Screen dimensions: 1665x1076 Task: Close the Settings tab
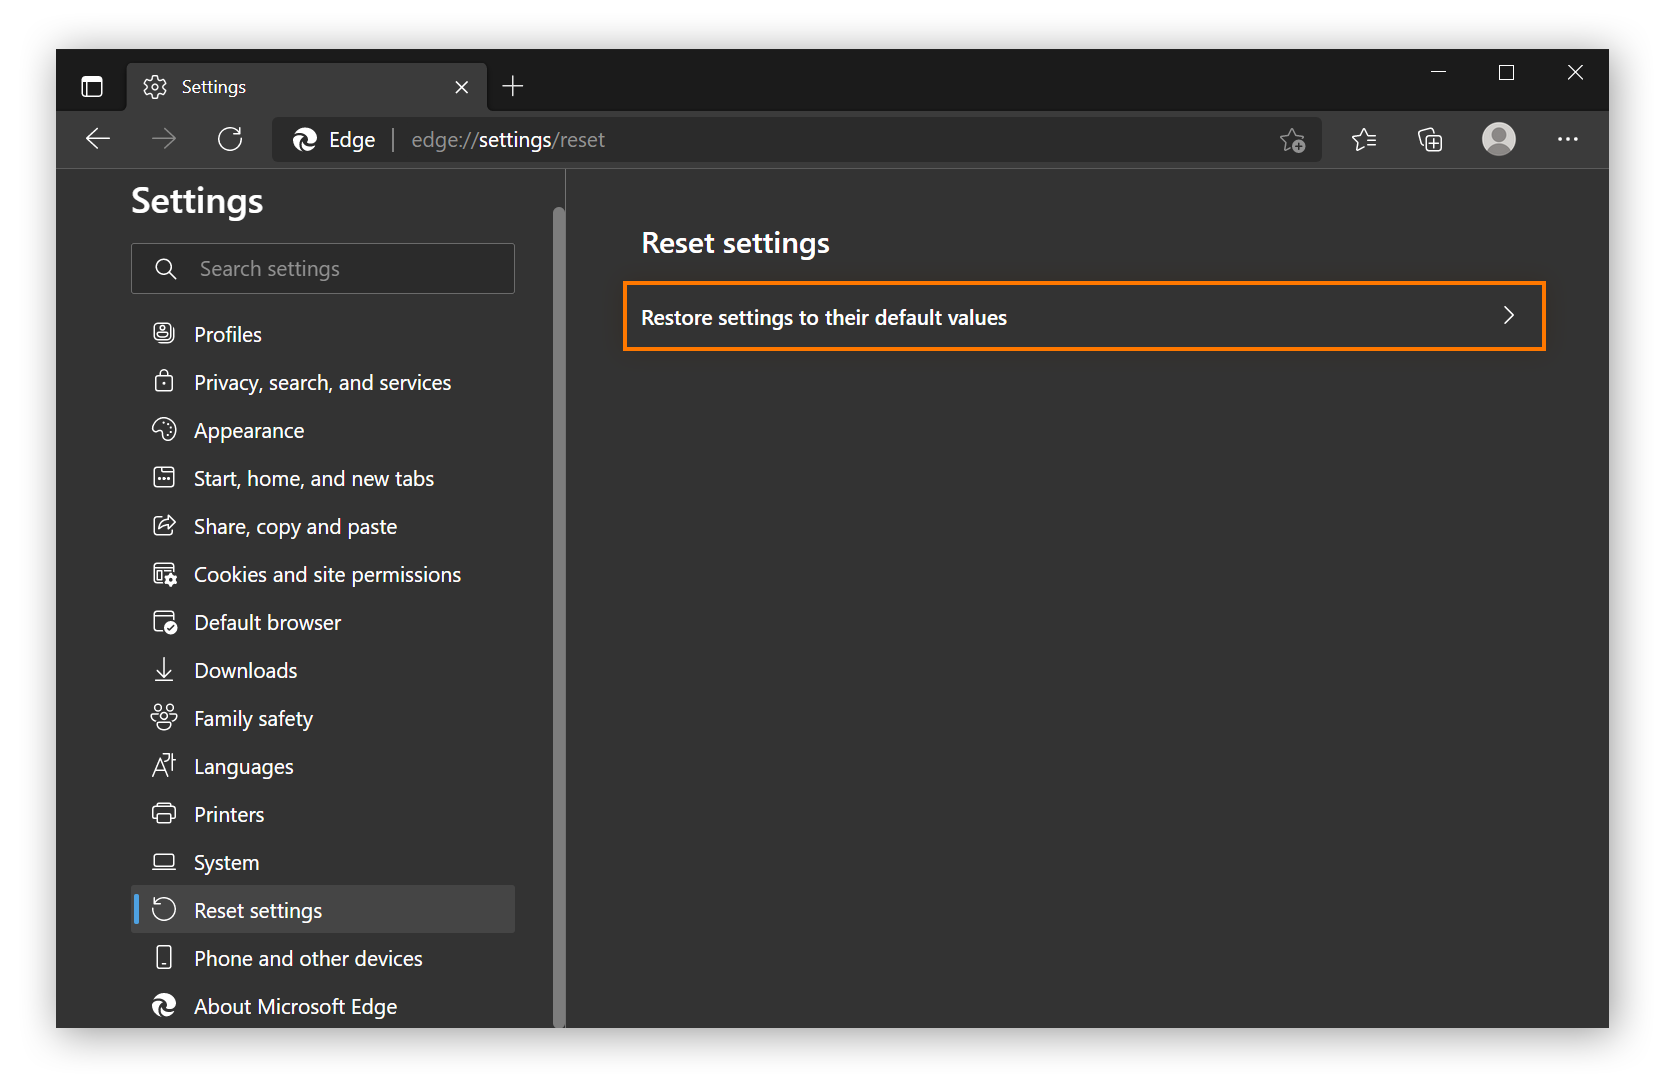461,87
